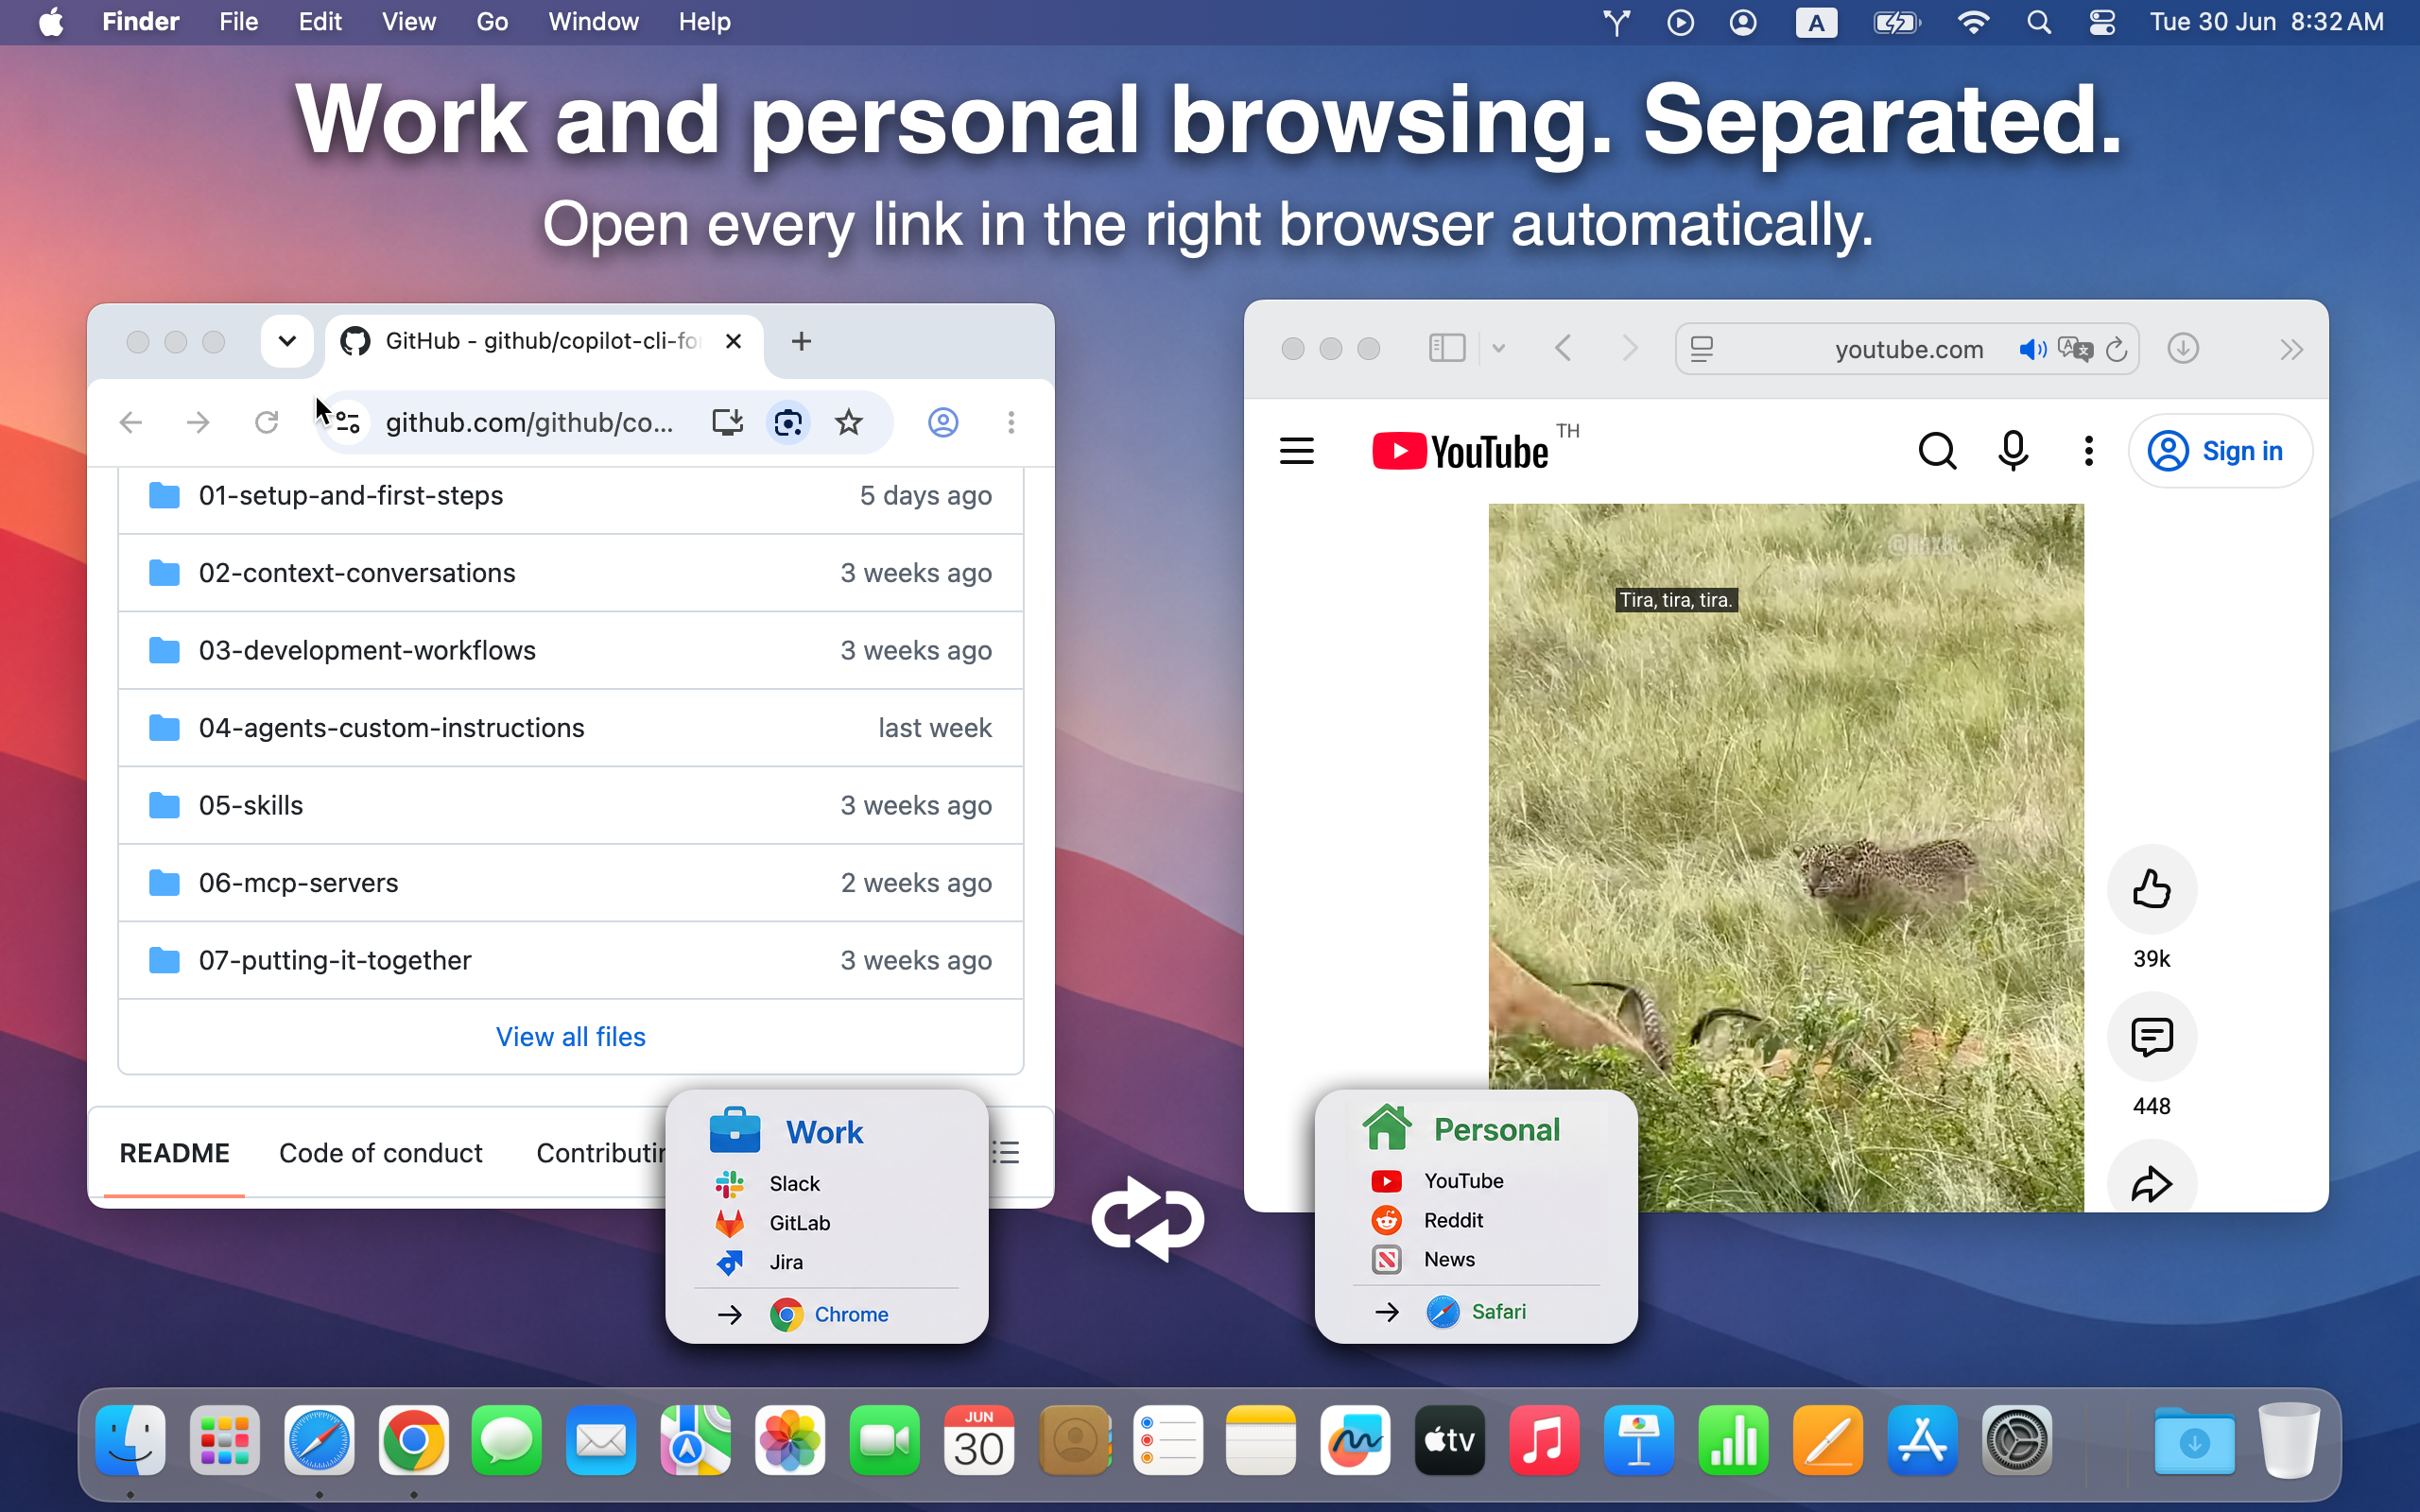The width and height of the screenshot is (2420, 1512).
Task: Bookmark this page with the star icon
Action: tap(849, 423)
